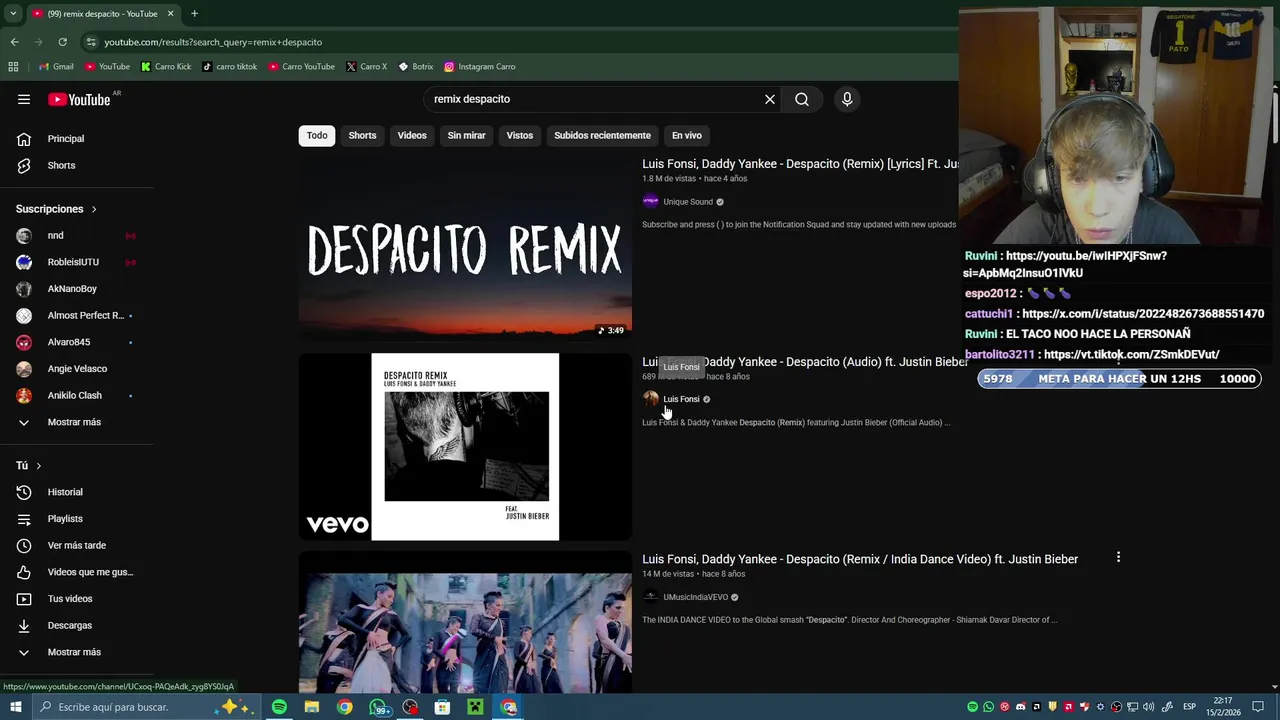This screenshot has height=720, width=1280.
Task: Open the Angie Velasco subscription channel
Action: tap(77, 369)
